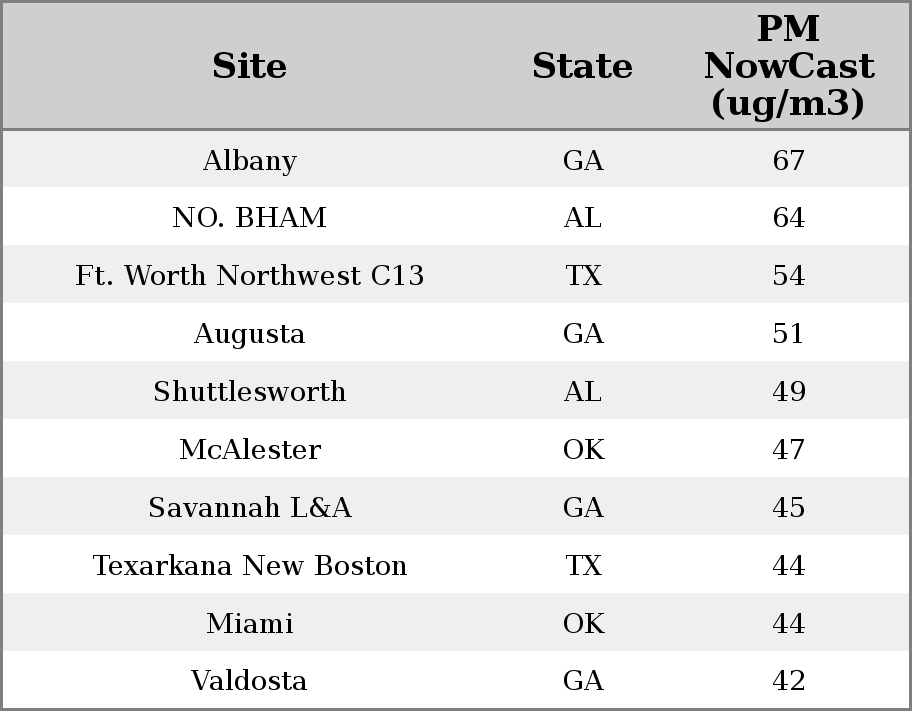912x711 pixels.
Task: Click the State column header
Action: pyautogui.click(x=582, y=67)
